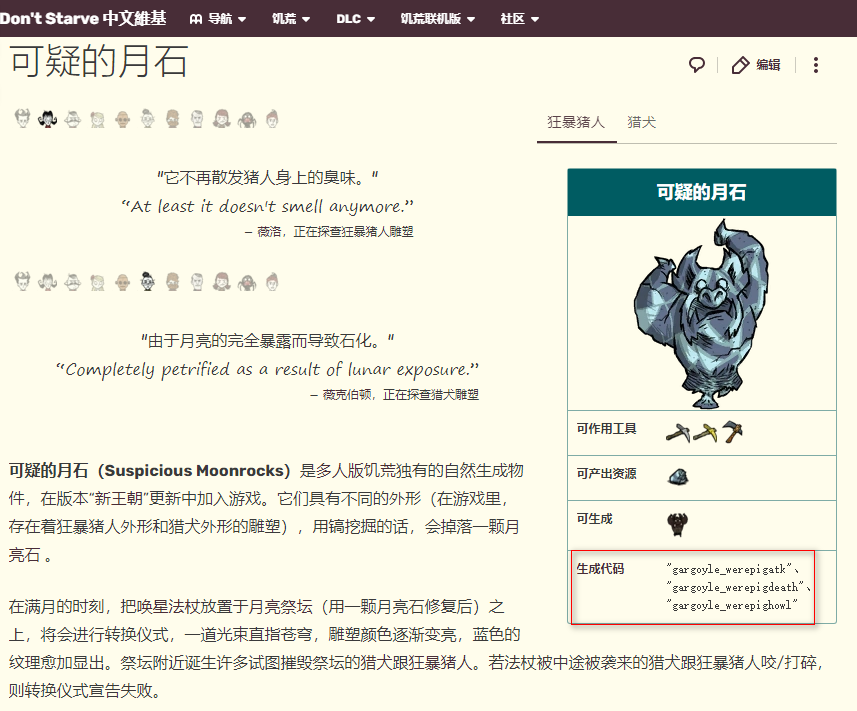Select highlighted Willow head in the upper quote row
857x711 pixels.
click(48, 118)
